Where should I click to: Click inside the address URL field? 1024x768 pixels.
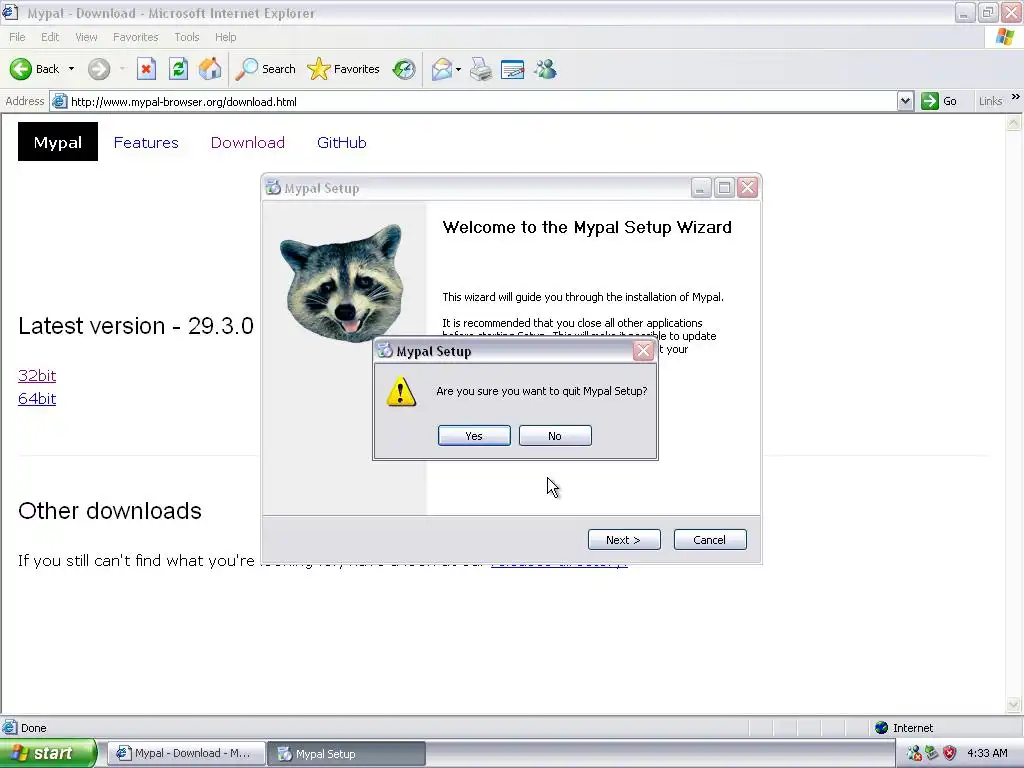click(482, 101)
